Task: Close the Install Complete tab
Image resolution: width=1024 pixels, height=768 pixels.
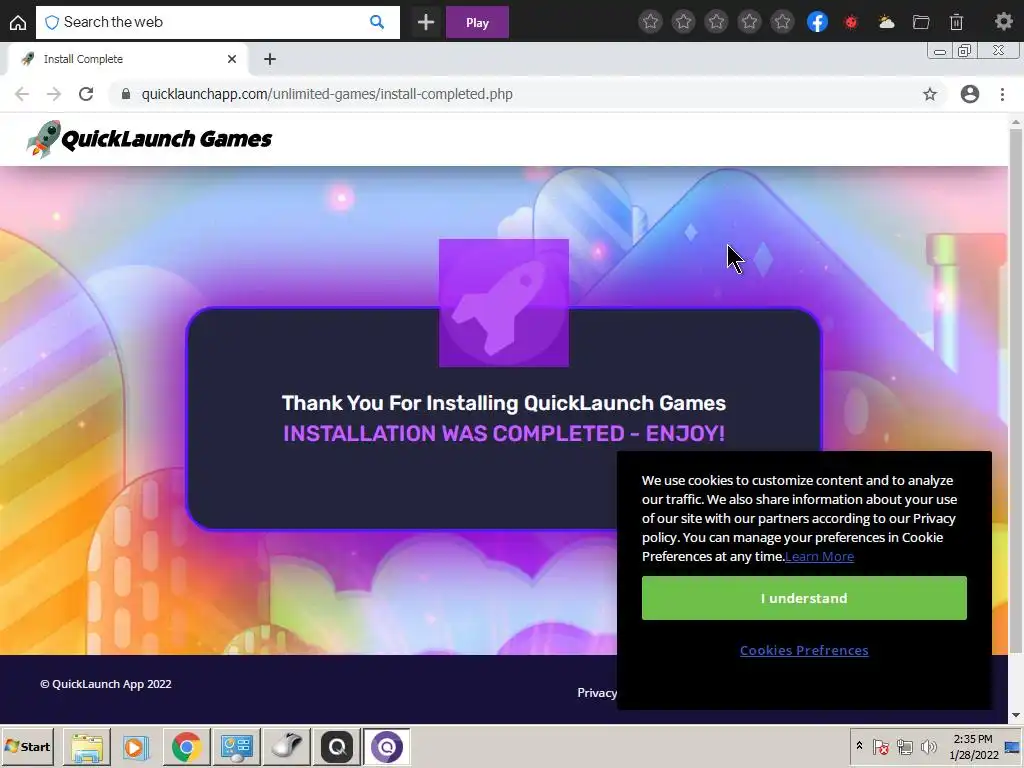Action: (232, 59)
